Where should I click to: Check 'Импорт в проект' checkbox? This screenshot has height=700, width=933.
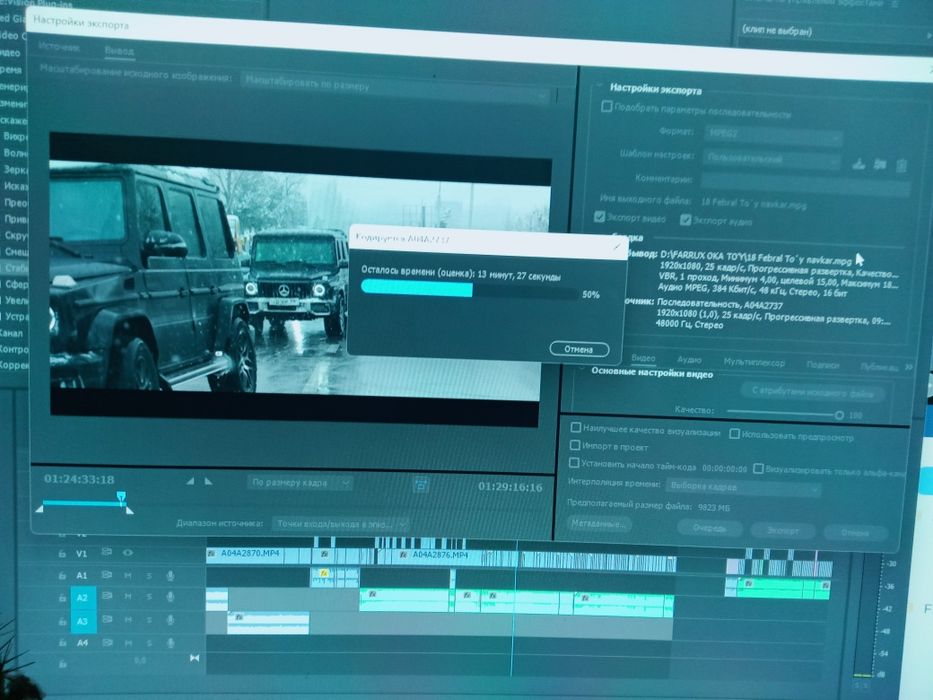point(575,445)
